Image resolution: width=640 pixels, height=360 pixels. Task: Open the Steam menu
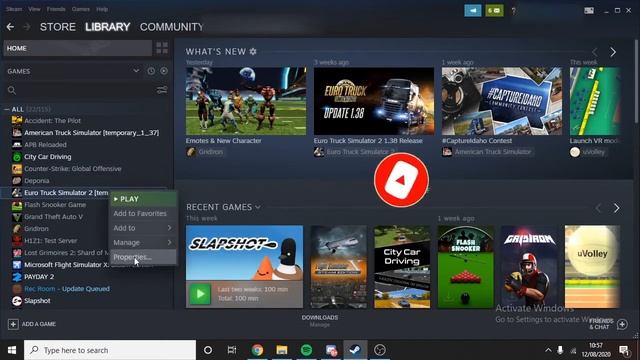pyautogui.click(x=14, y=9)
